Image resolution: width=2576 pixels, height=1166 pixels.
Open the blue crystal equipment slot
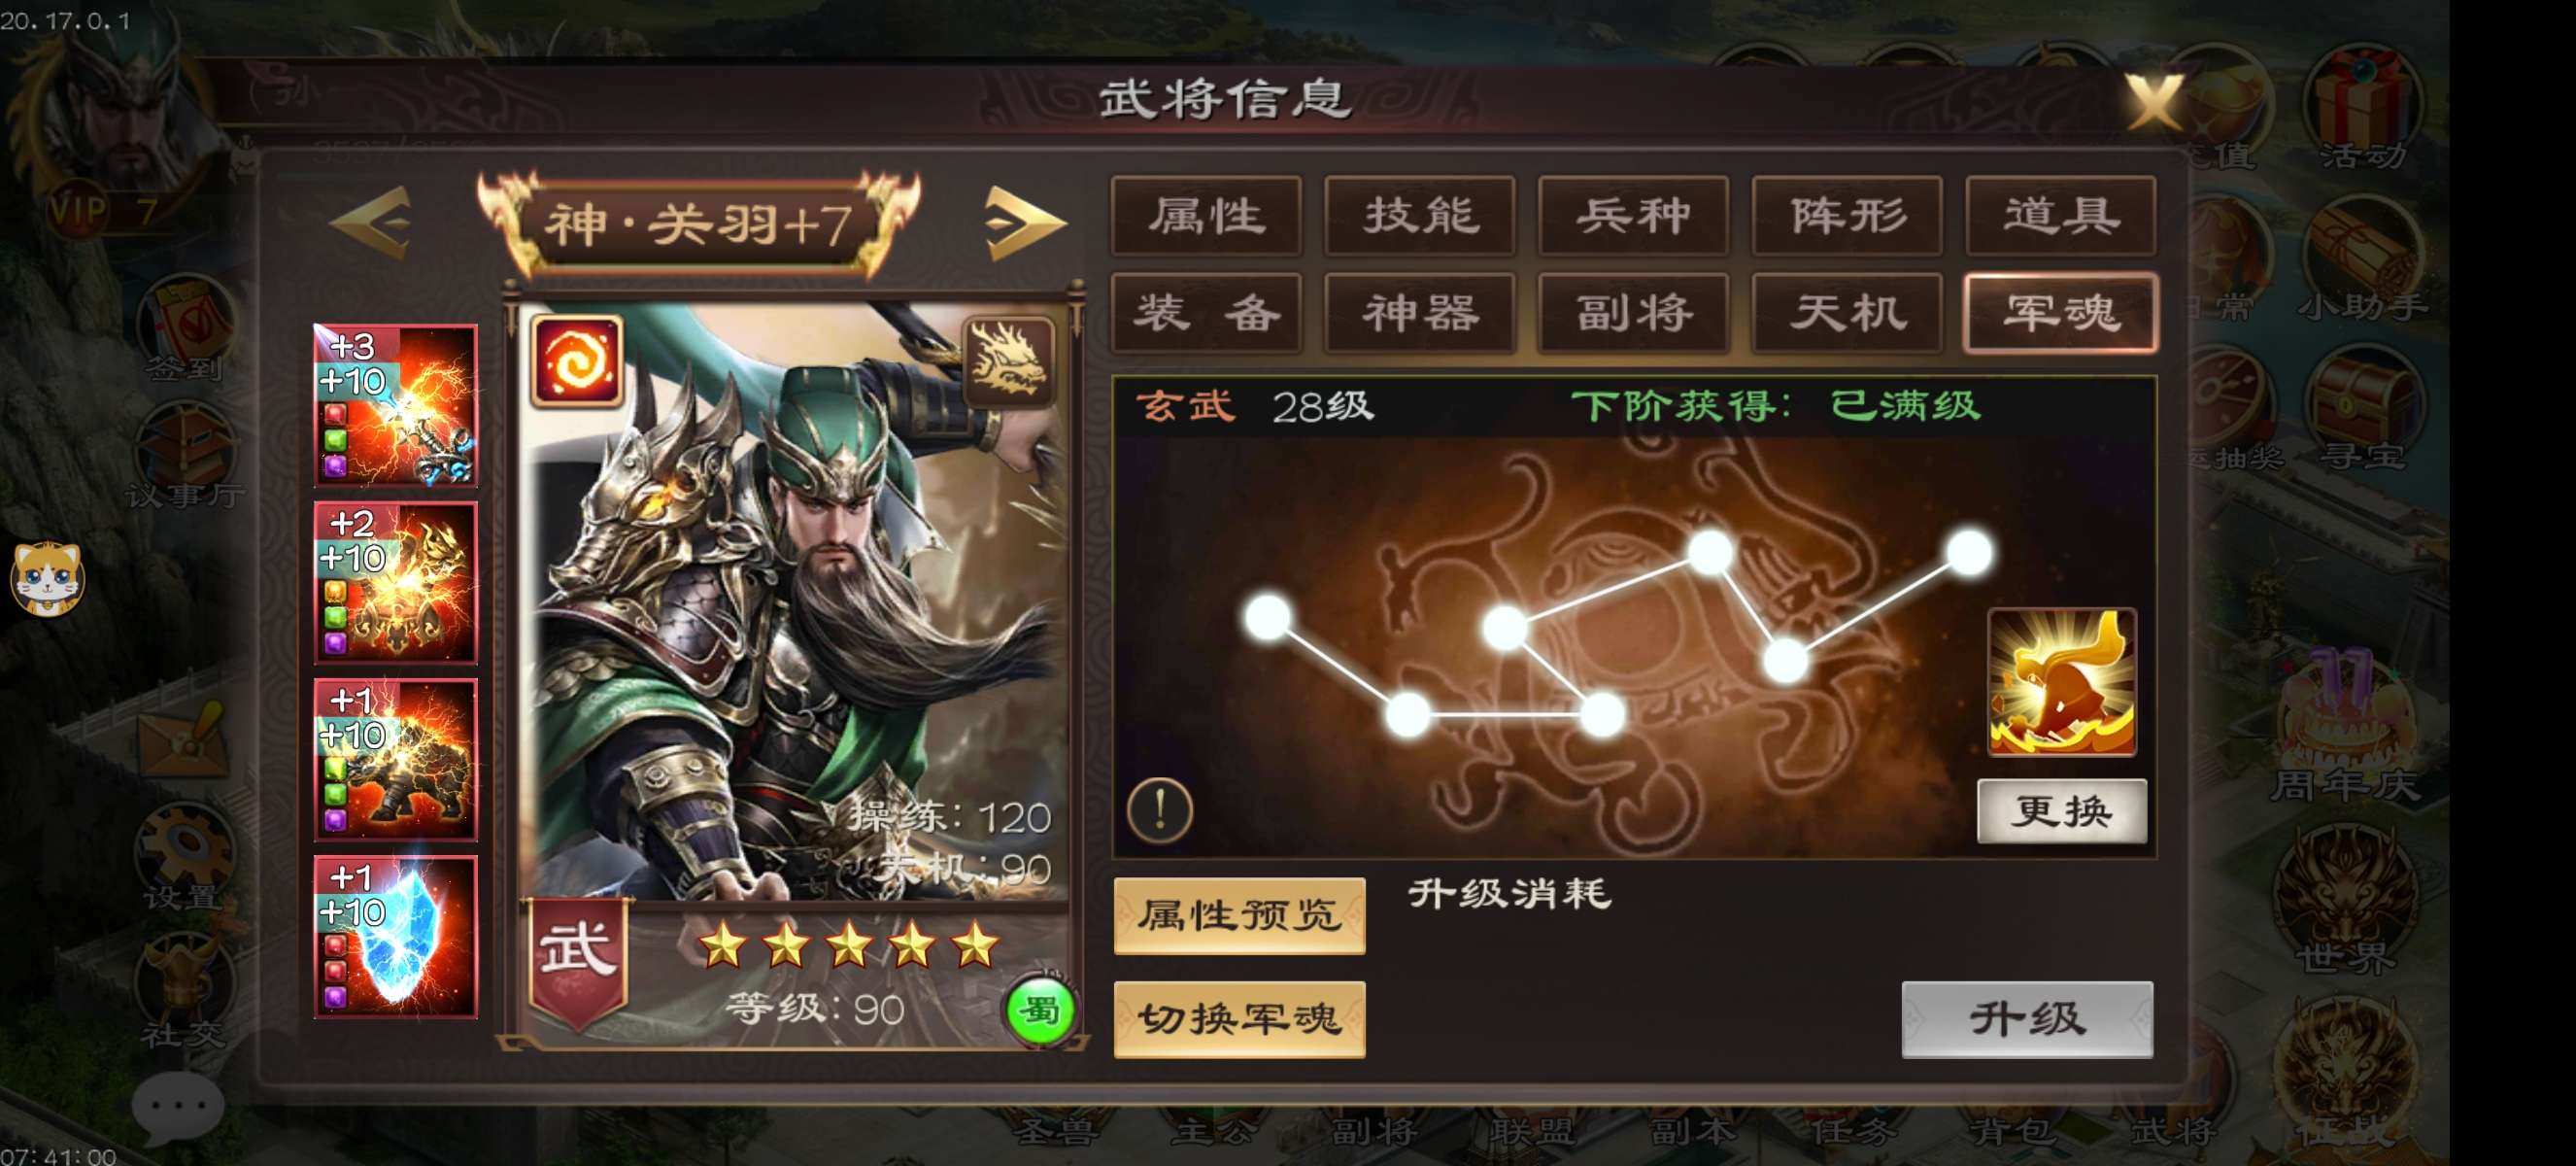(x=396, y=937)
